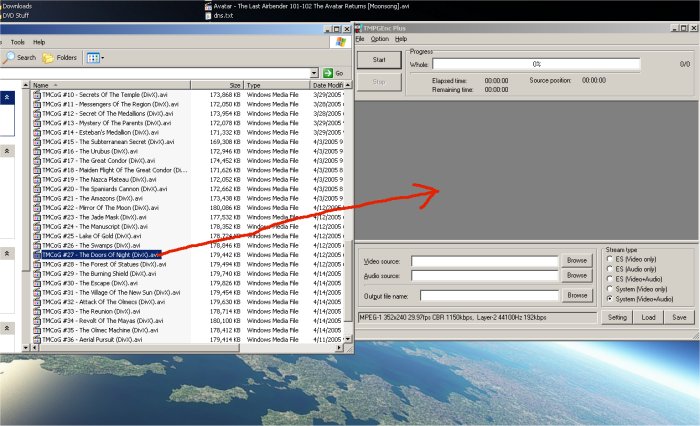Viewport: 700px width, 426px height.
Task: Click the Output file name input field
Action: (488, 296)
